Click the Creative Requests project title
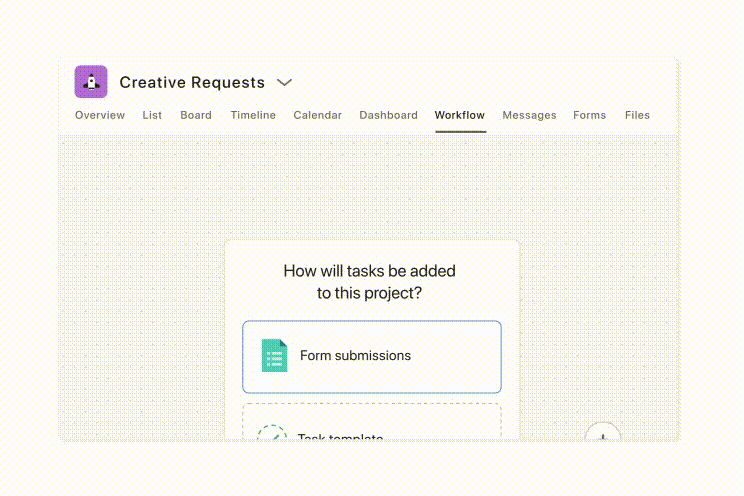The width and height of the screenshot is (744, 496). pyautogui.click(x=192, y=82)
